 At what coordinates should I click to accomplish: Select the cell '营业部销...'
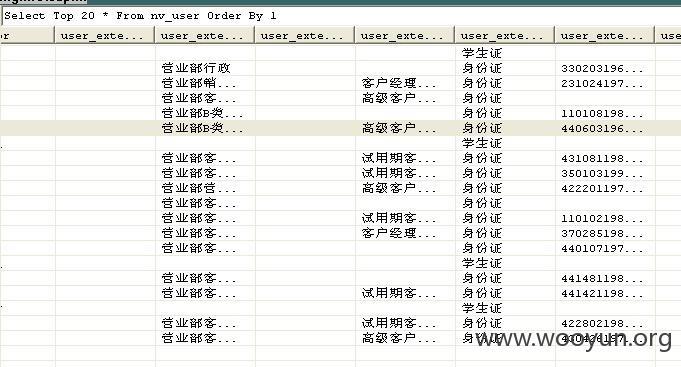(198, 83)
